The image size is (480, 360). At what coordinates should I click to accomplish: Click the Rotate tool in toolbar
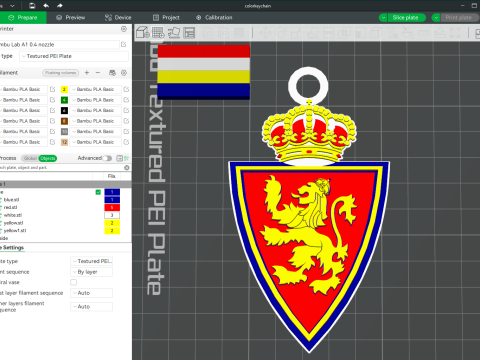(x=281, y=33)
